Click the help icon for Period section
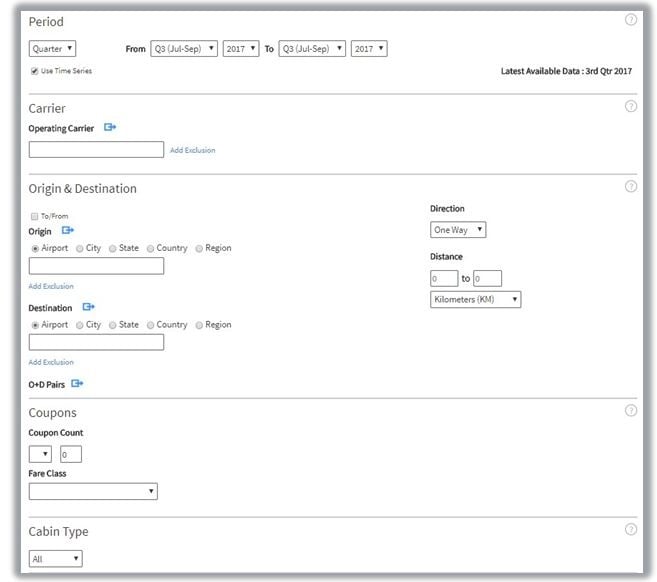Screen dimensions: 657x582 630,20
